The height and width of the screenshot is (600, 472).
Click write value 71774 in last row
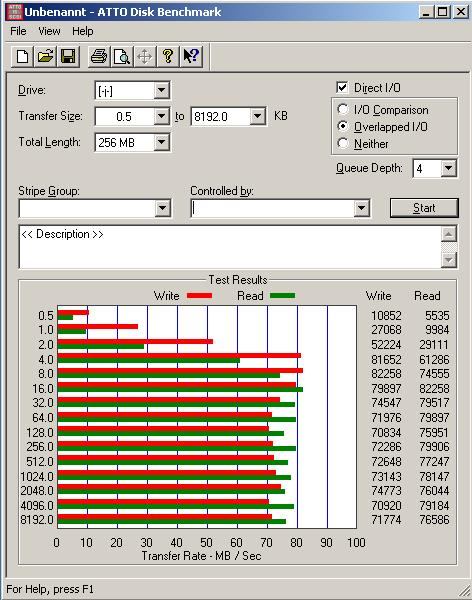click(386, 520)
